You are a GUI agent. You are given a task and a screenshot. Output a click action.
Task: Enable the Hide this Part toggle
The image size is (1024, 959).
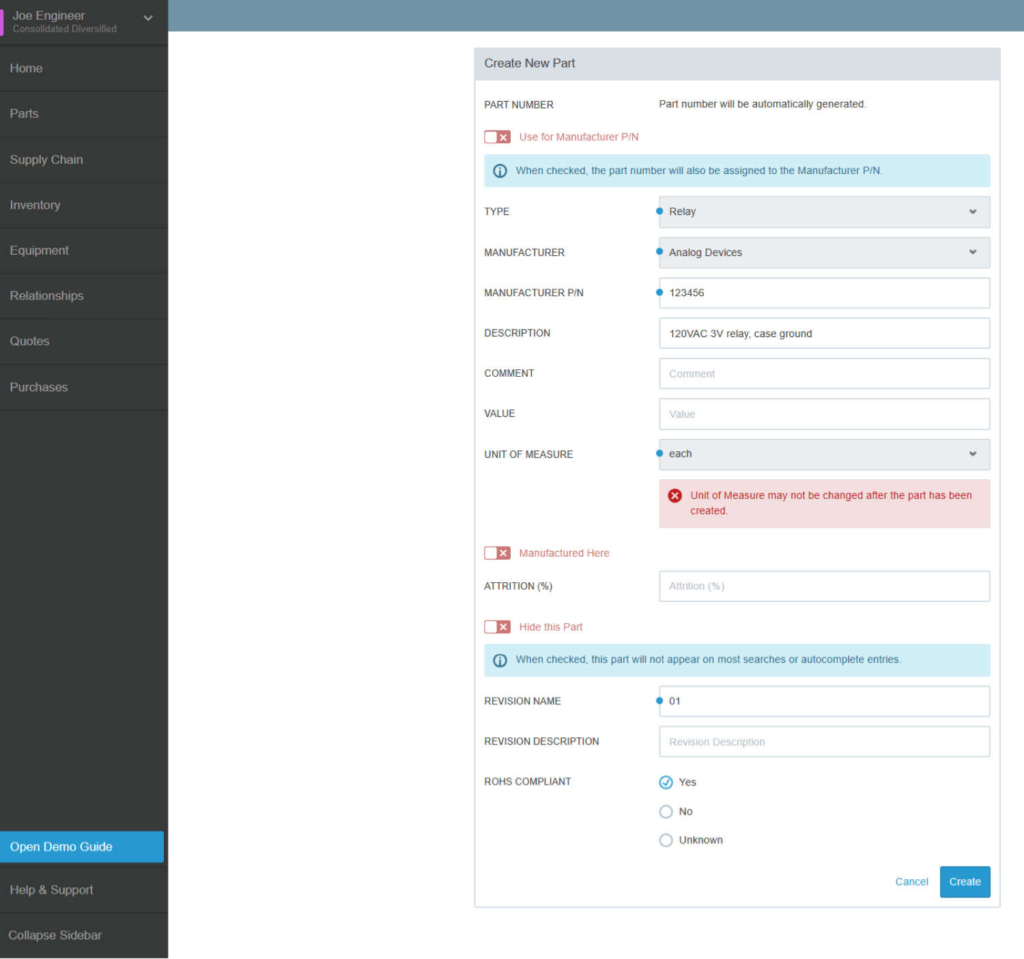click(497, 626)
